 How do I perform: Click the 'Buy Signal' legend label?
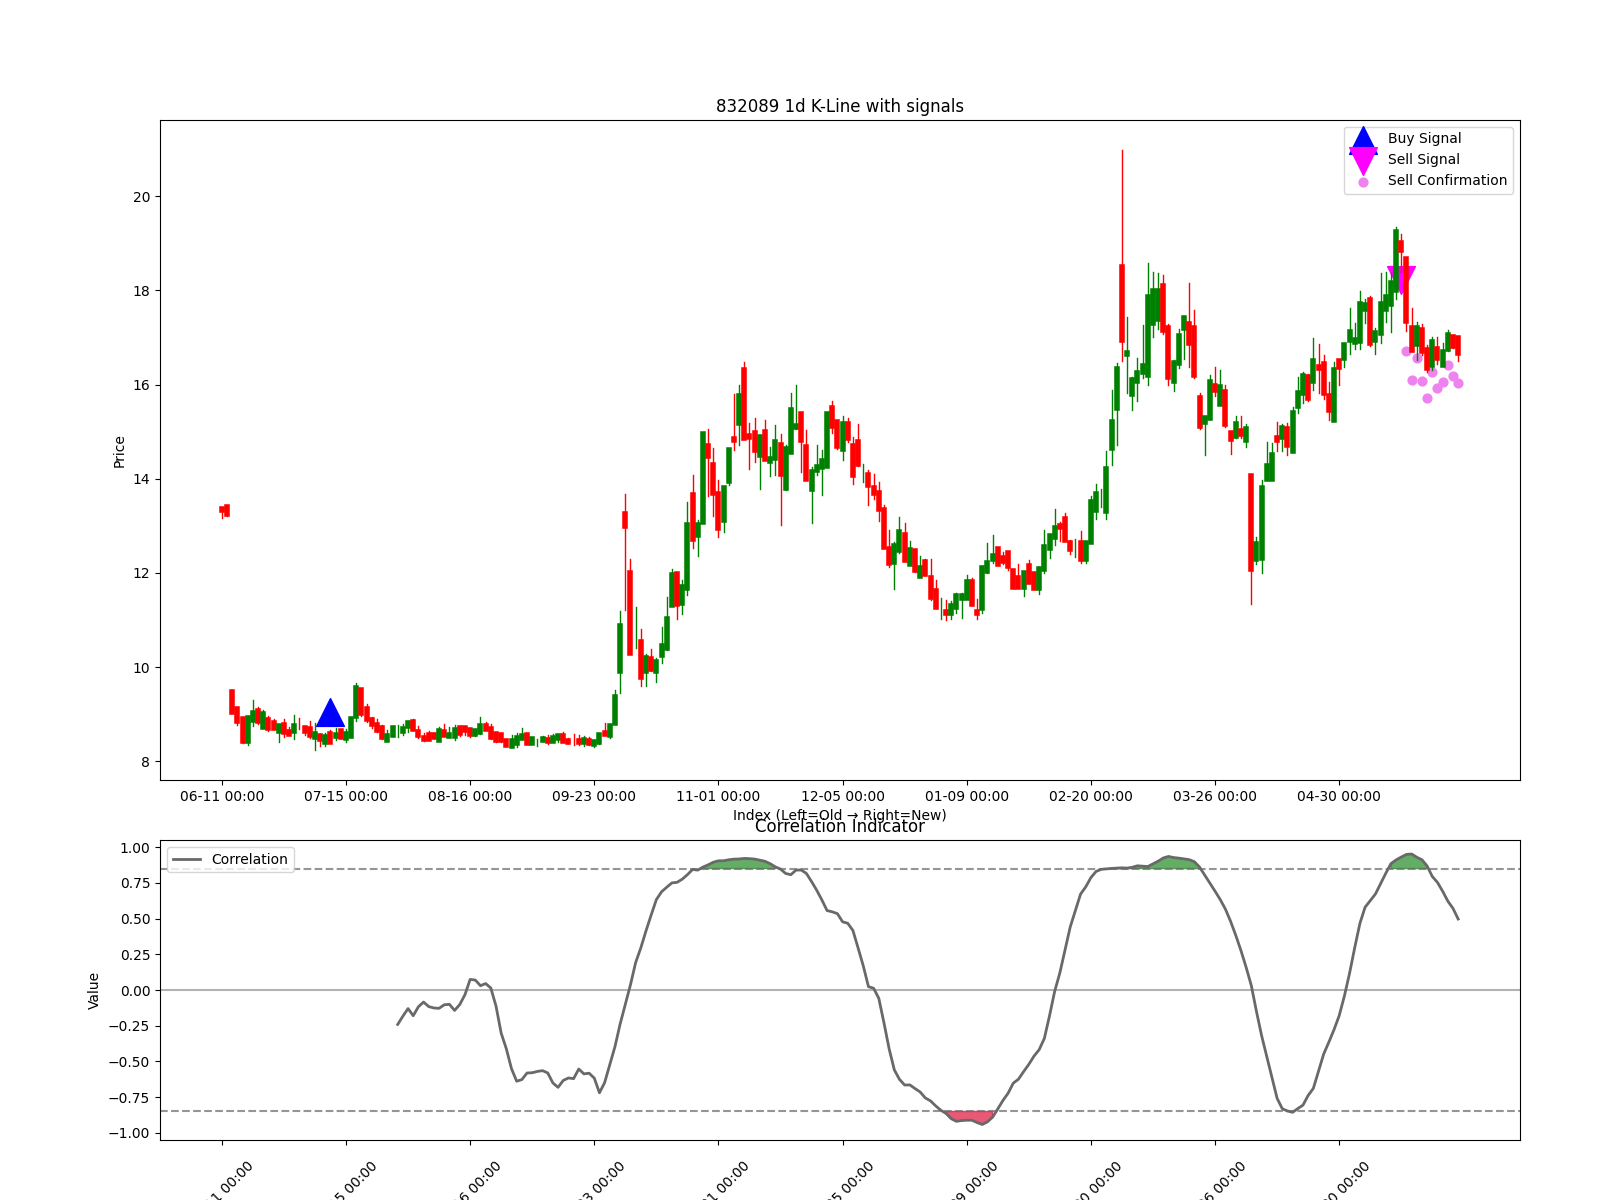(x=1424, y=139)
